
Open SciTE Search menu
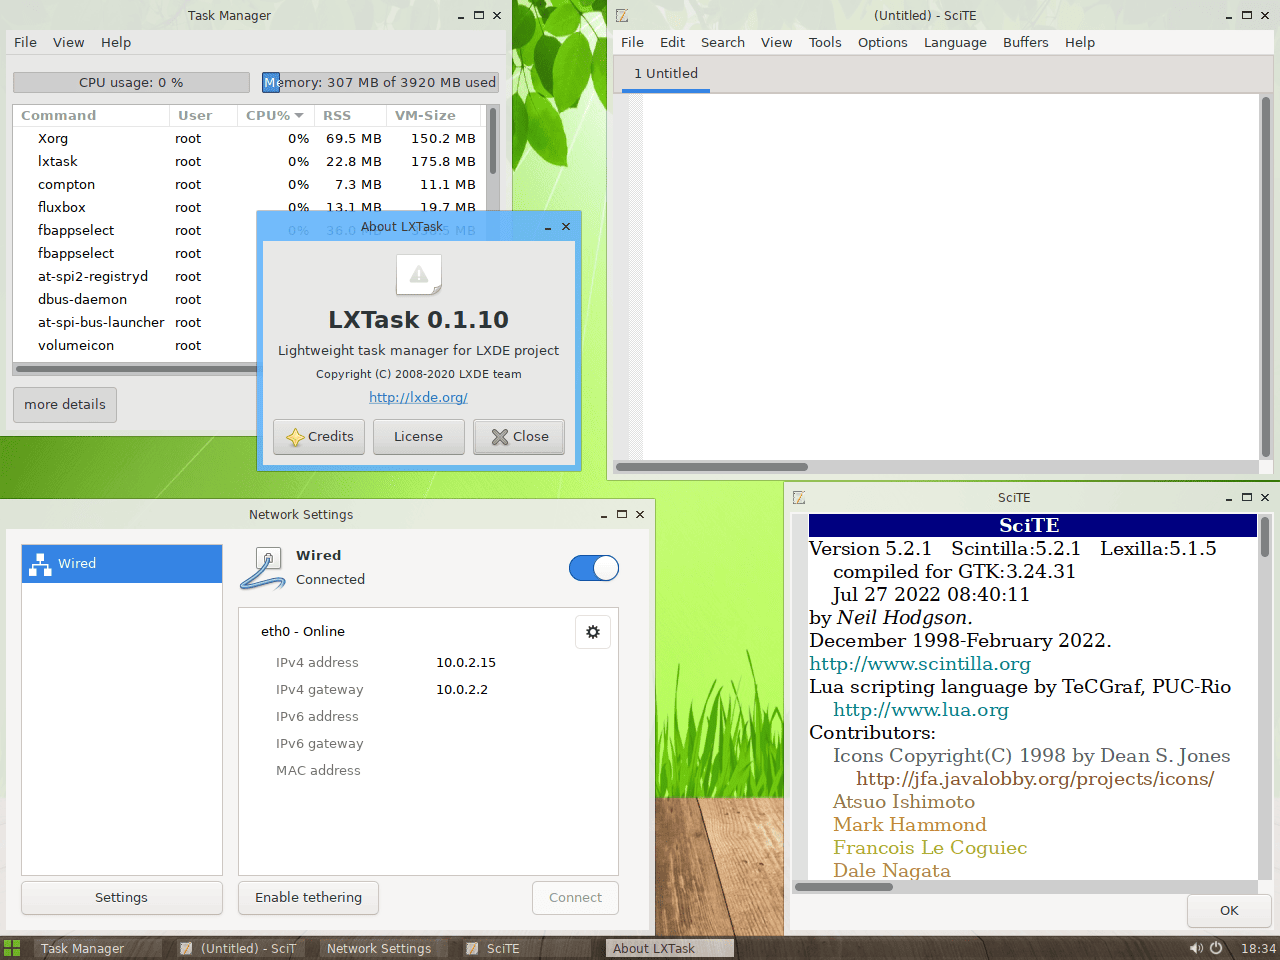(723, 42)
